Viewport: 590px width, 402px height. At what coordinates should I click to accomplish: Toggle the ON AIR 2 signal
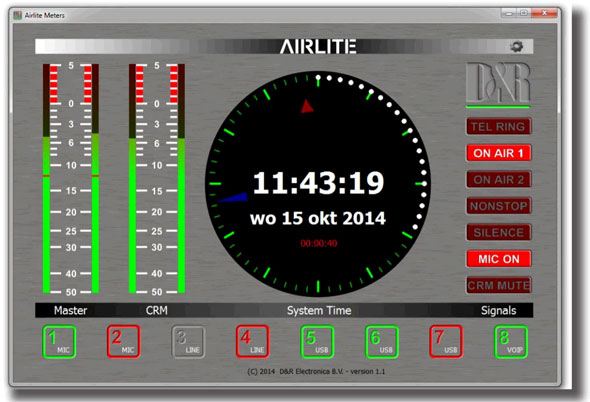click(x=499, y=180)
